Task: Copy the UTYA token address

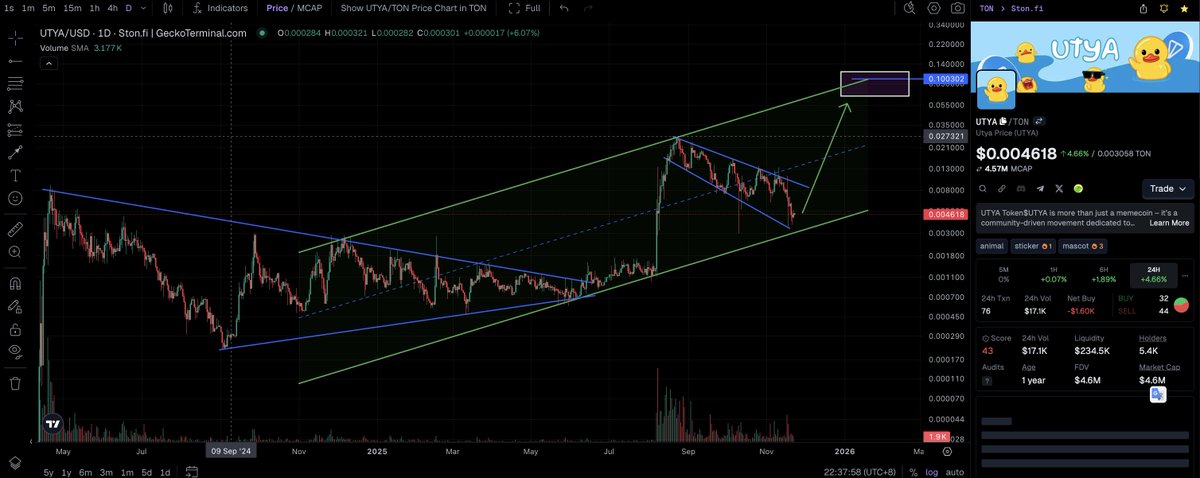Action: click(x=1003, y=121)
